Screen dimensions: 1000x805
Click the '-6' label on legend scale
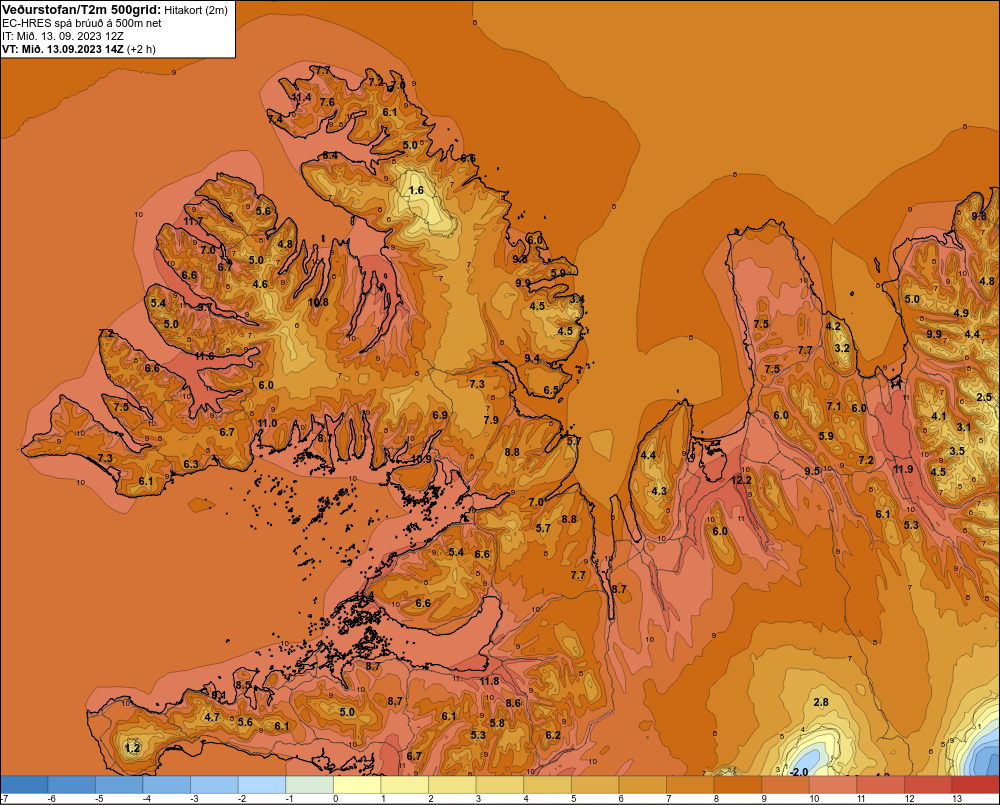(x=52, y=799)
